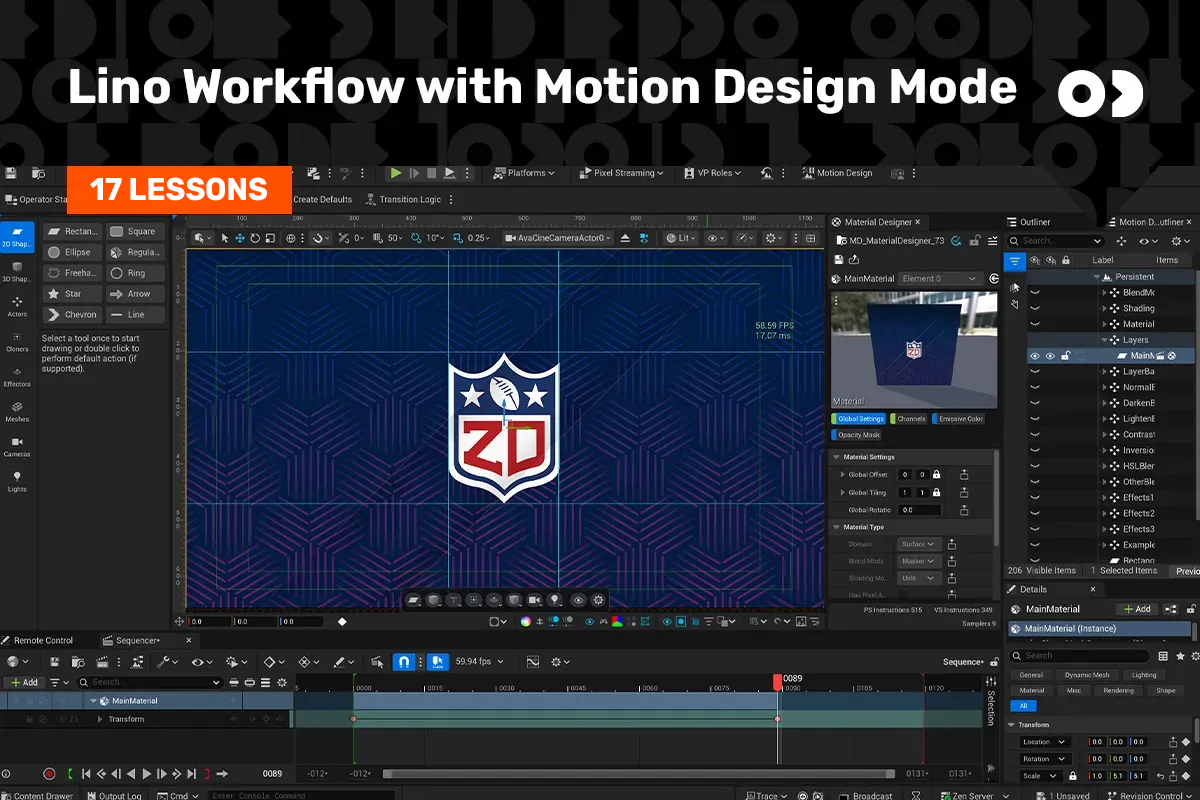
Task: Click the red playhead marker at 0089
Action: (x=777, y=681)
